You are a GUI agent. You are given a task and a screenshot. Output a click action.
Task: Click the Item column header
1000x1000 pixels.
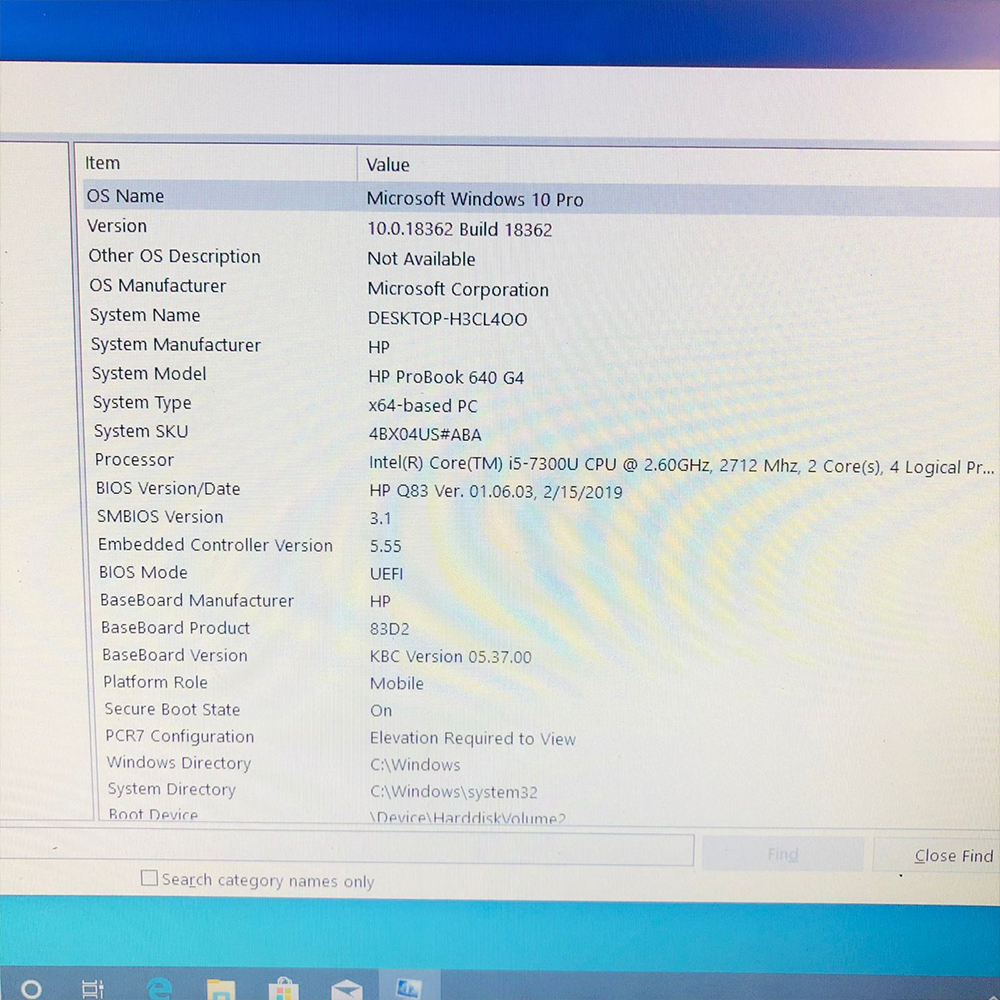click(x=103, y=162)
